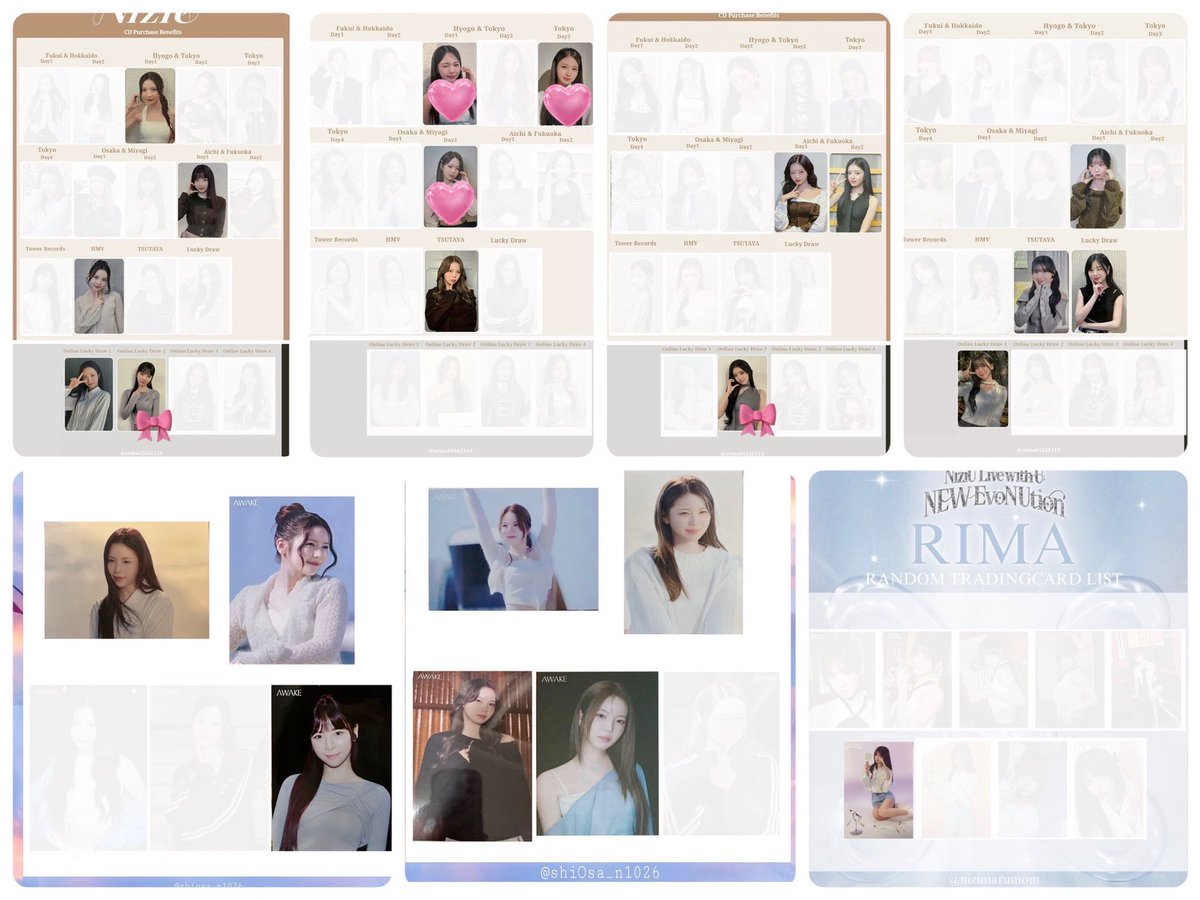
Task: Open AWAKE card with black outfit, wooden backdrop
Action: [472, 754]
